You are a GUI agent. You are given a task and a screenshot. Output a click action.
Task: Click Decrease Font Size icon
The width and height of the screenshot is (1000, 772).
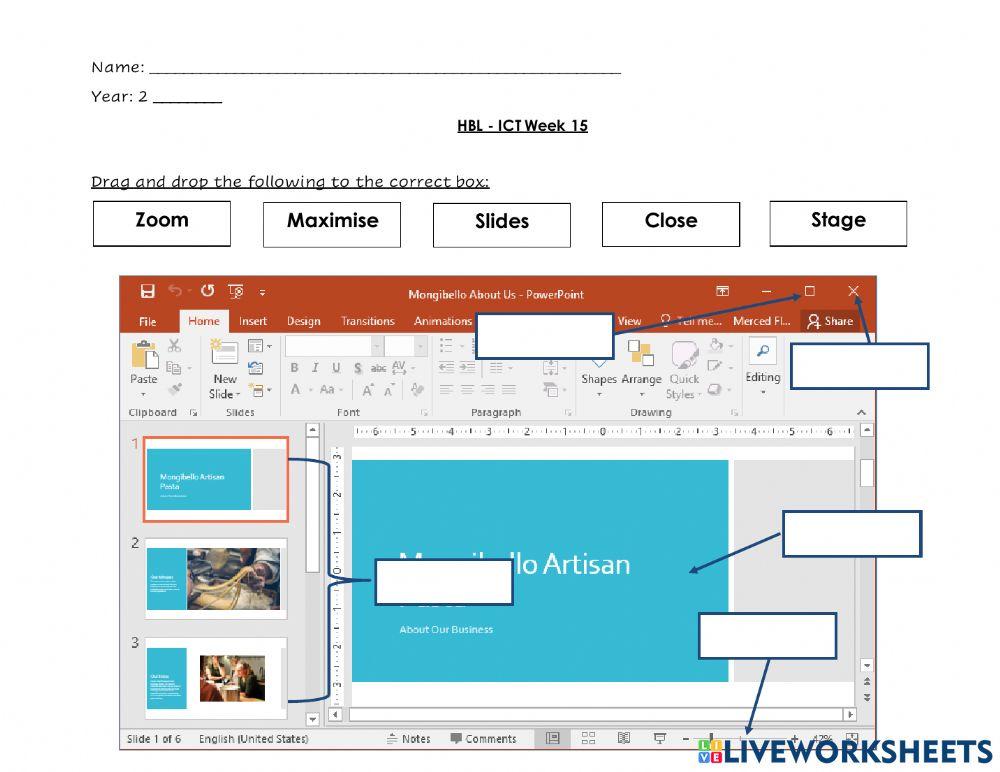point(389,390)
